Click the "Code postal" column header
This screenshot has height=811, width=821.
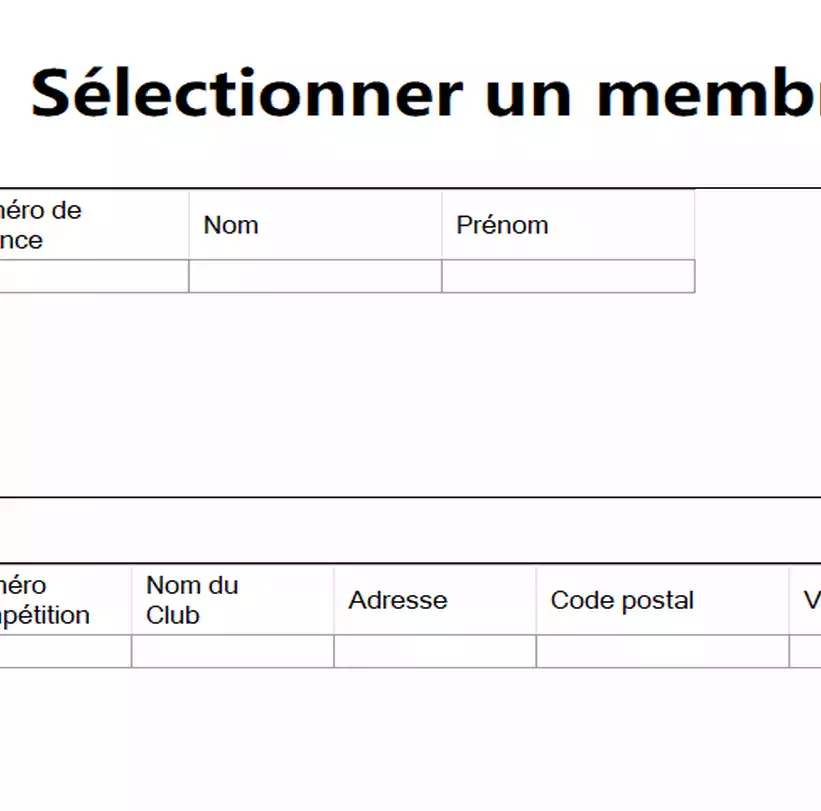click(x=622, y=600)
